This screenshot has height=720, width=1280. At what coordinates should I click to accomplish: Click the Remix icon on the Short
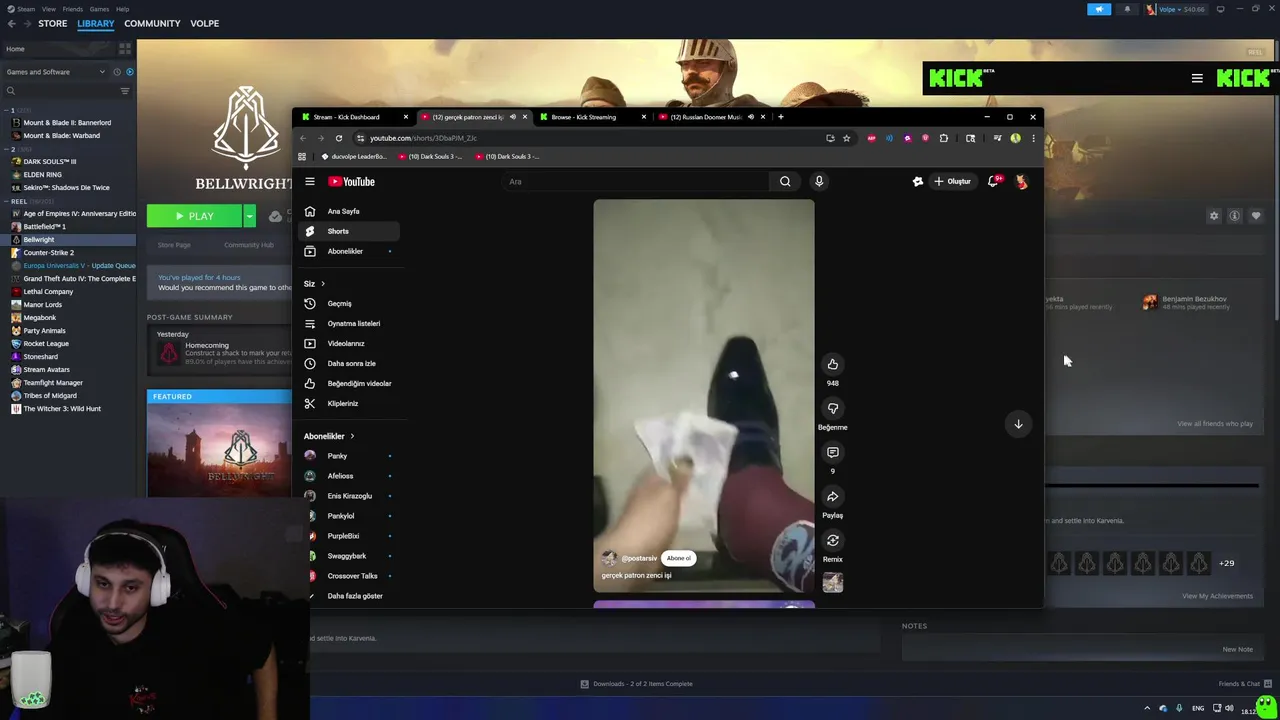coord(832,540)
